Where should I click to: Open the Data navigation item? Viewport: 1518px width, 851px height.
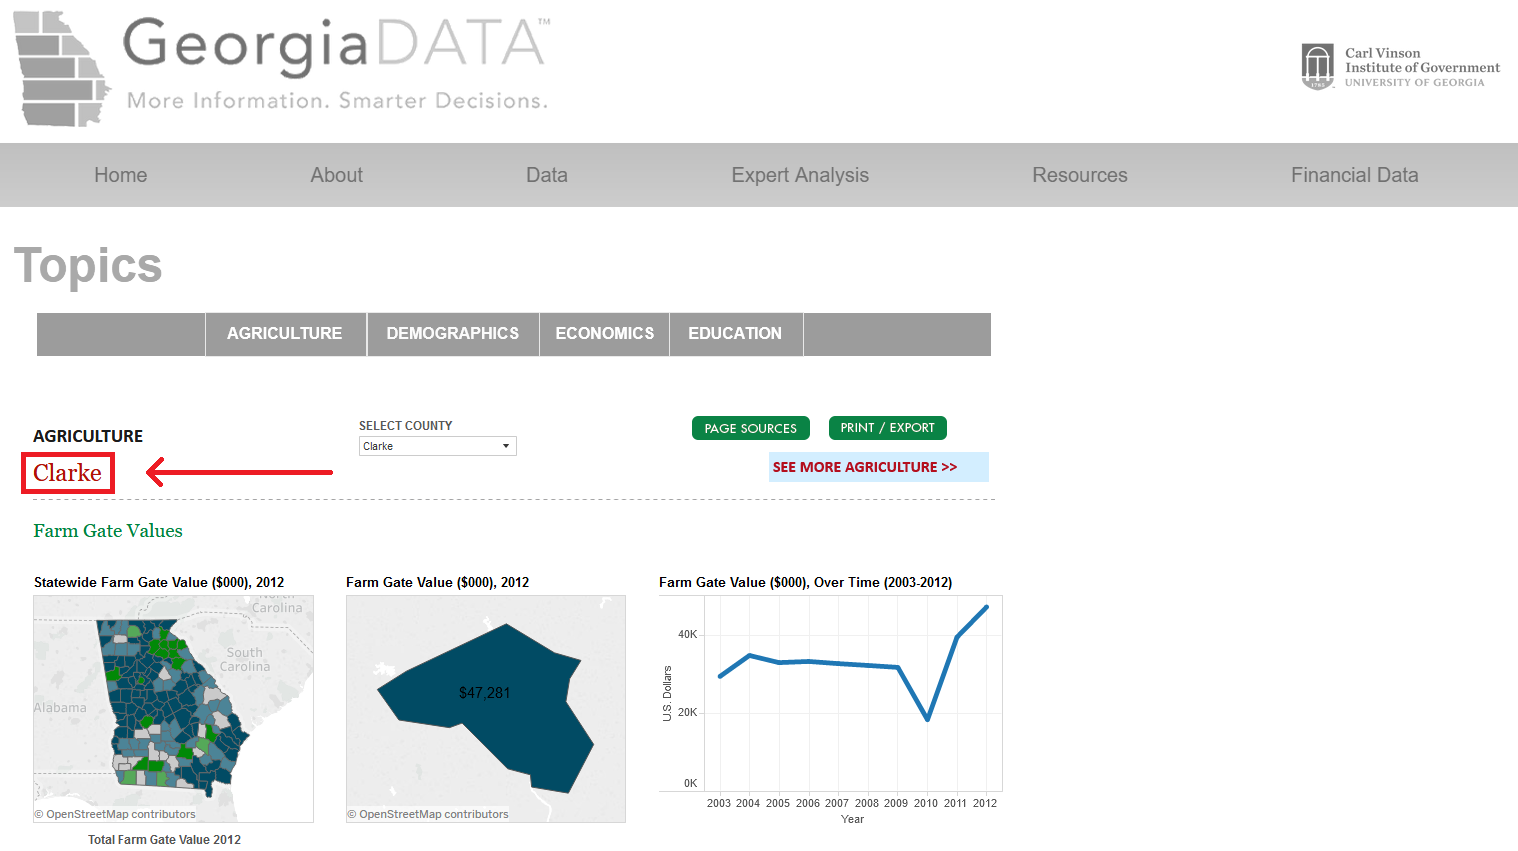(547, 175)
